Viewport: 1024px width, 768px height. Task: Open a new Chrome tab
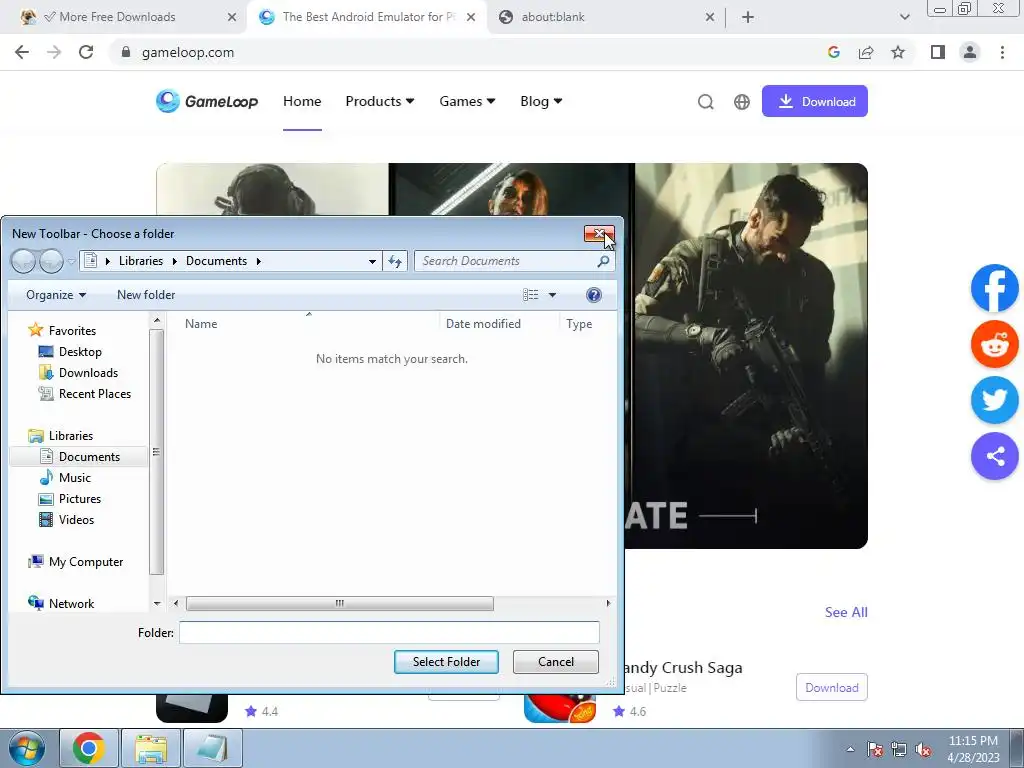748,17
